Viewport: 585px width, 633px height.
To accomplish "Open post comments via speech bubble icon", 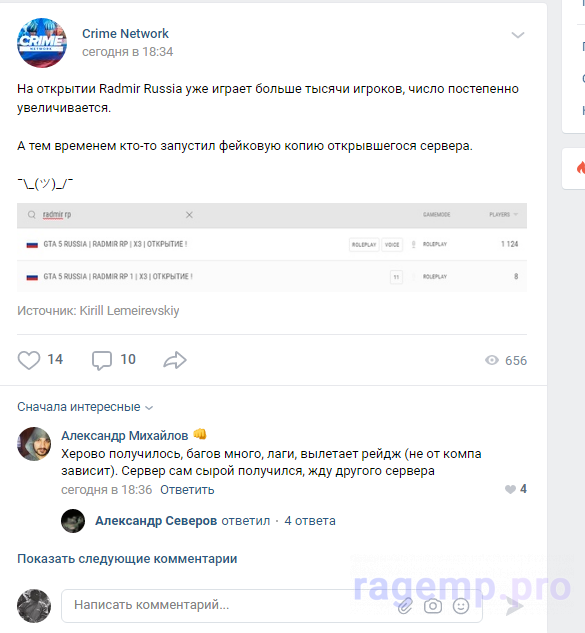I will 102,360.
